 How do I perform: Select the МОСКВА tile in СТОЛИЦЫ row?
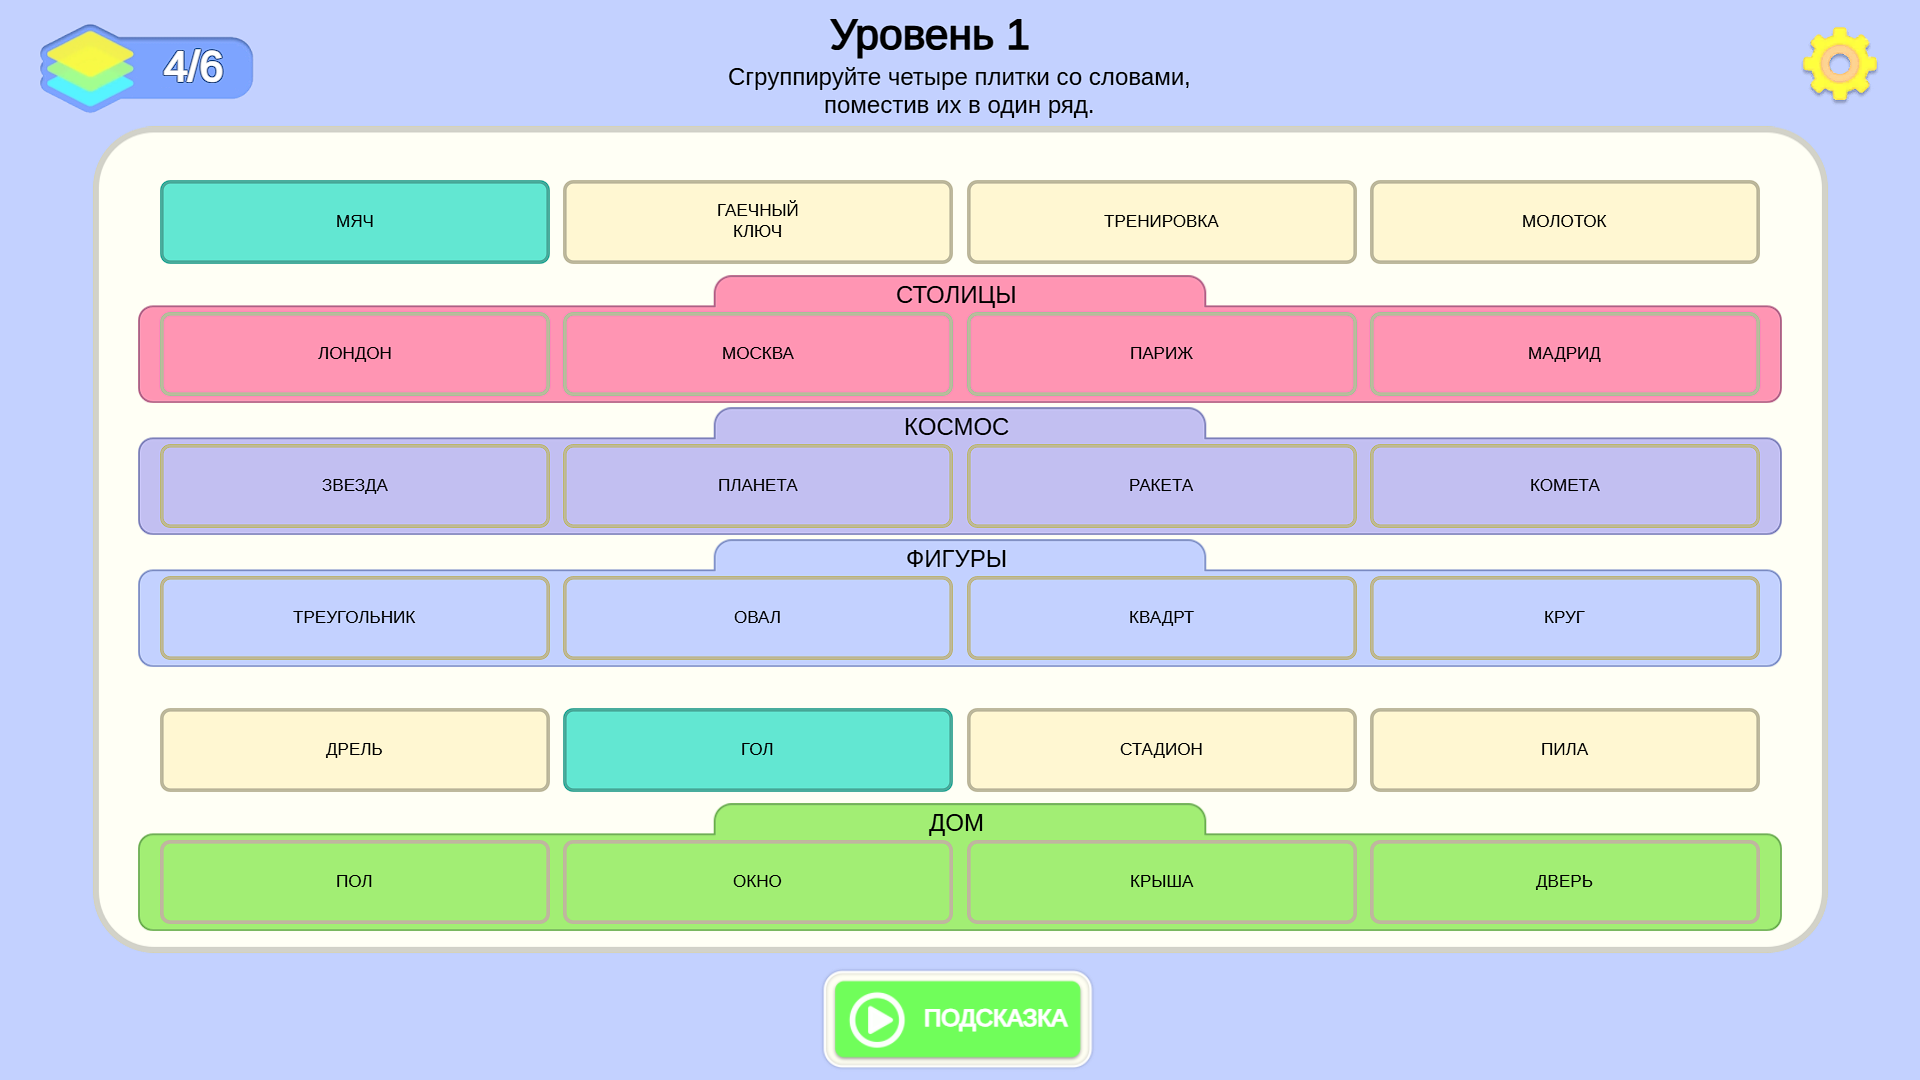pyautogui.click(x=757, y=353)
